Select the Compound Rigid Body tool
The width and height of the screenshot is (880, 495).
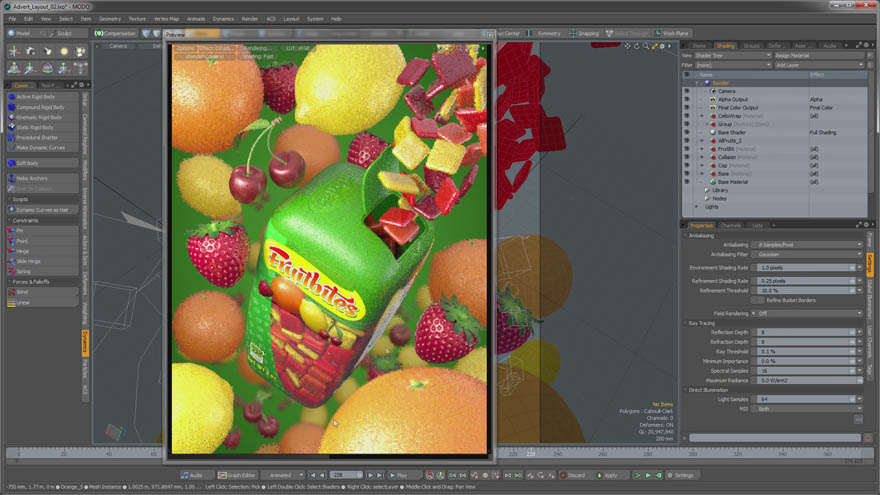click(x=42, y=107)
